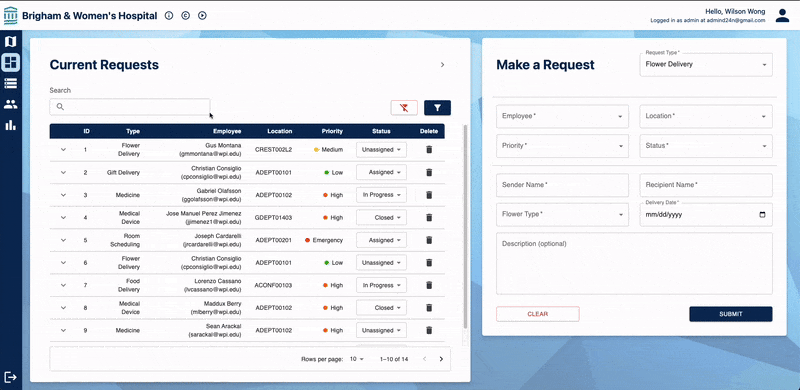Open the Status dropdown in form
This screenshot has height=390, width=800.
point(706,146)
